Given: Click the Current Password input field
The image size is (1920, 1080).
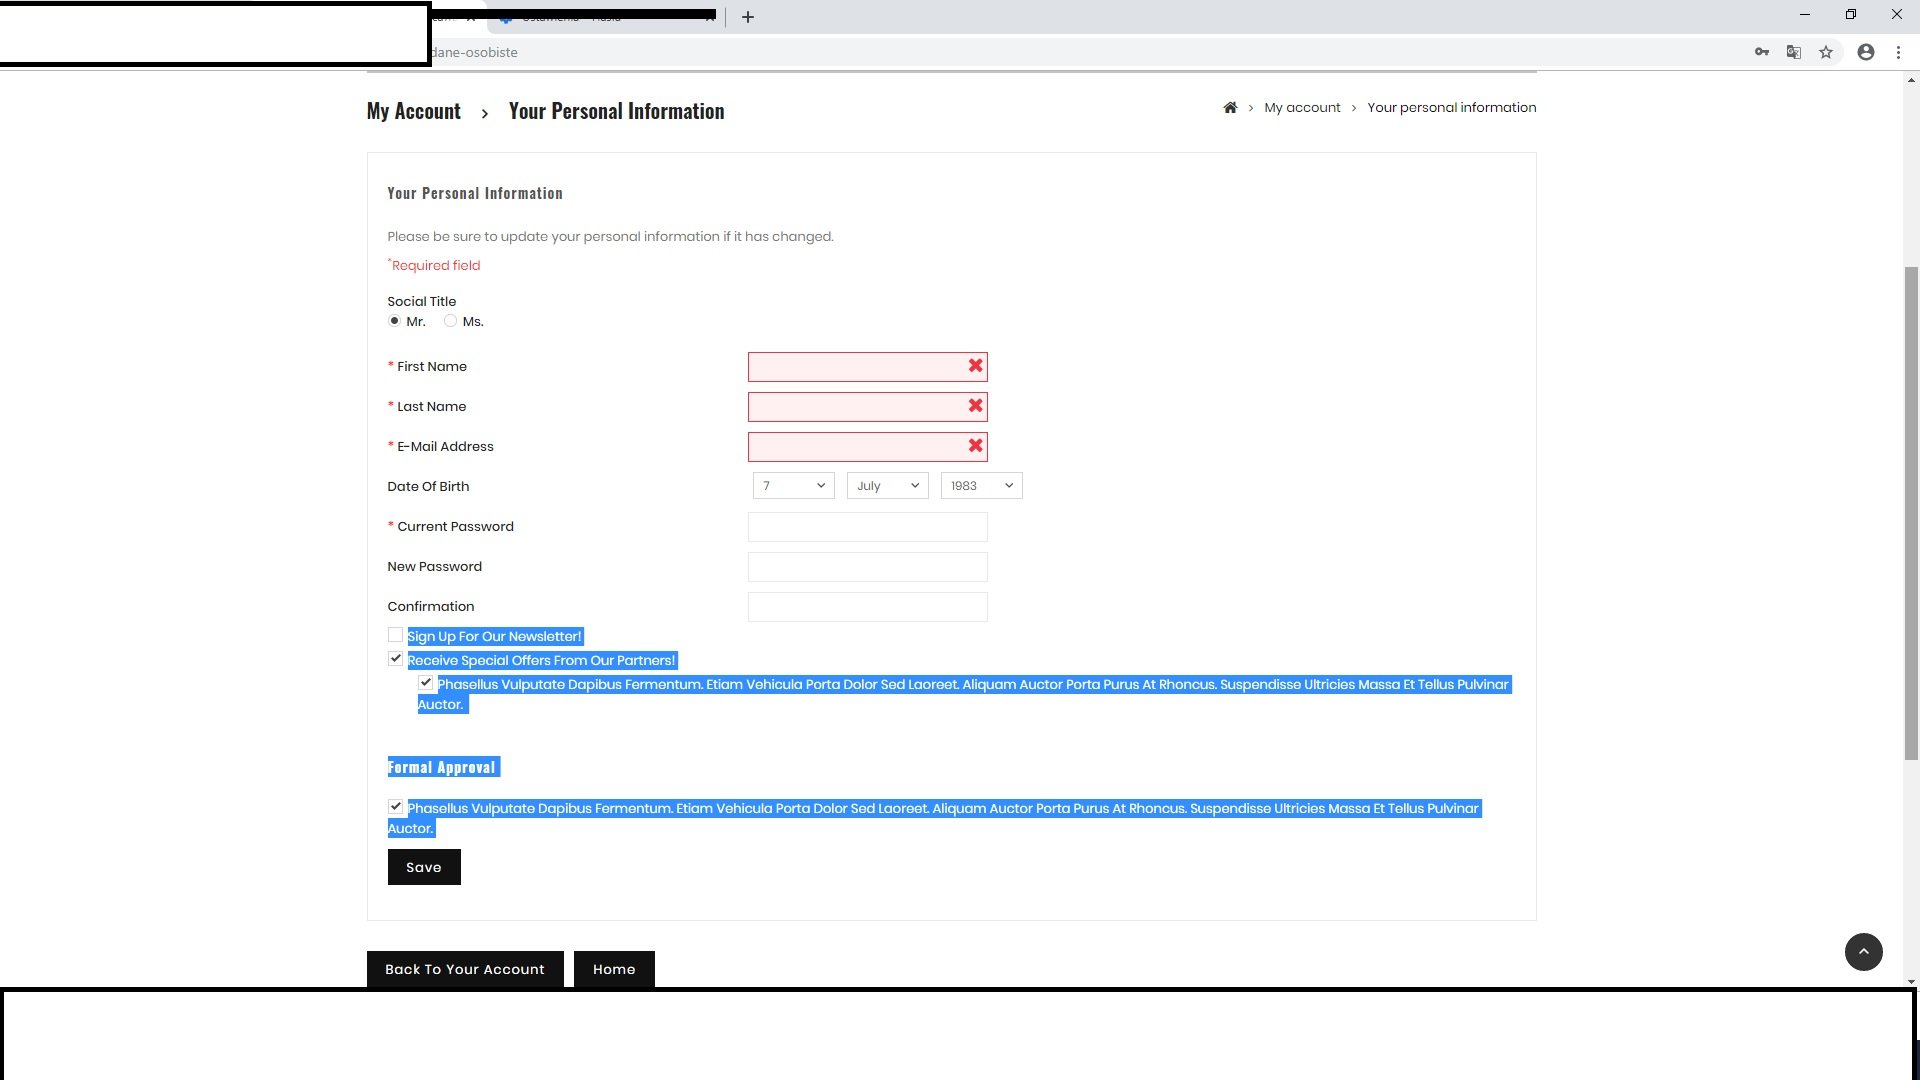Looking at the screenshot, I should point(867,527).
